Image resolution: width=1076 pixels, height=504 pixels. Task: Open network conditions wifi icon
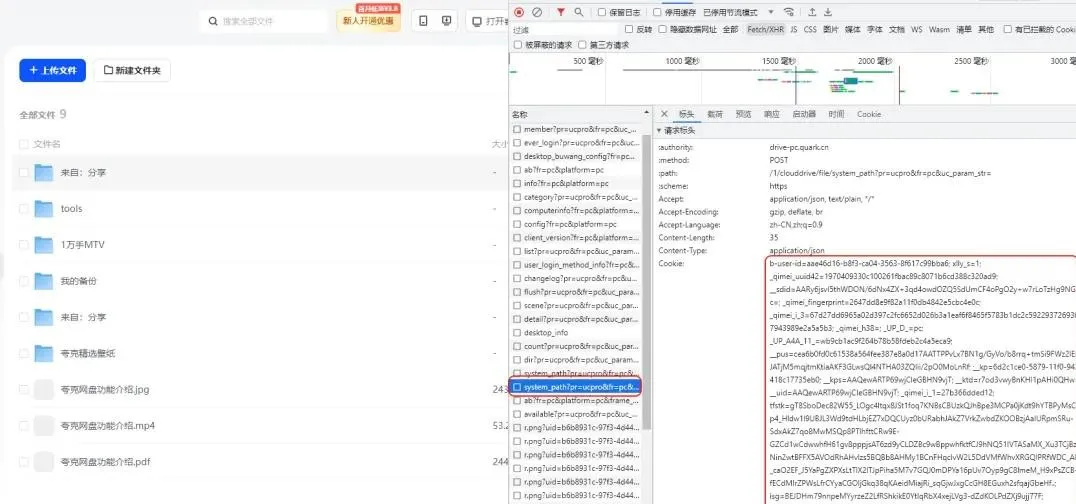(789, 12)
